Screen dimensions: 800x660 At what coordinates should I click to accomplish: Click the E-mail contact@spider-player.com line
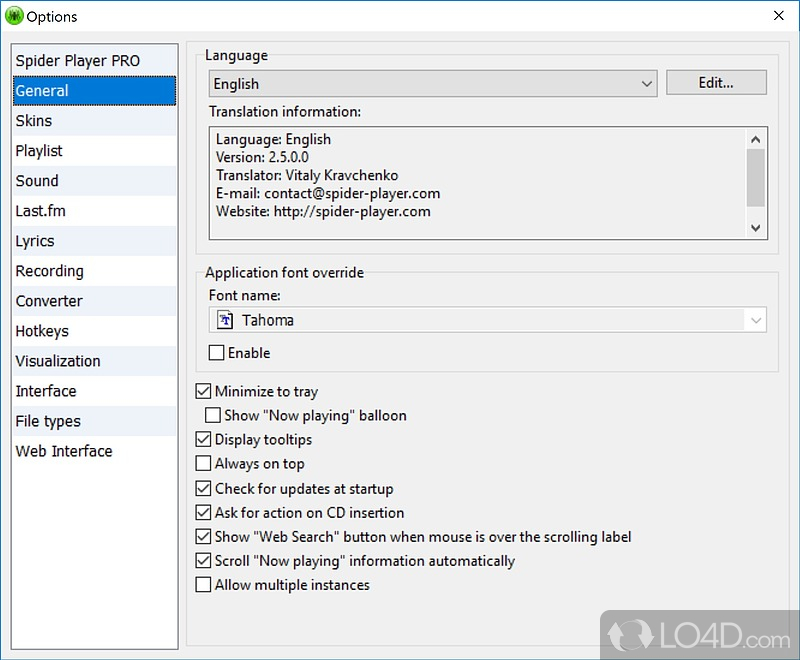[x=328, y=194]
